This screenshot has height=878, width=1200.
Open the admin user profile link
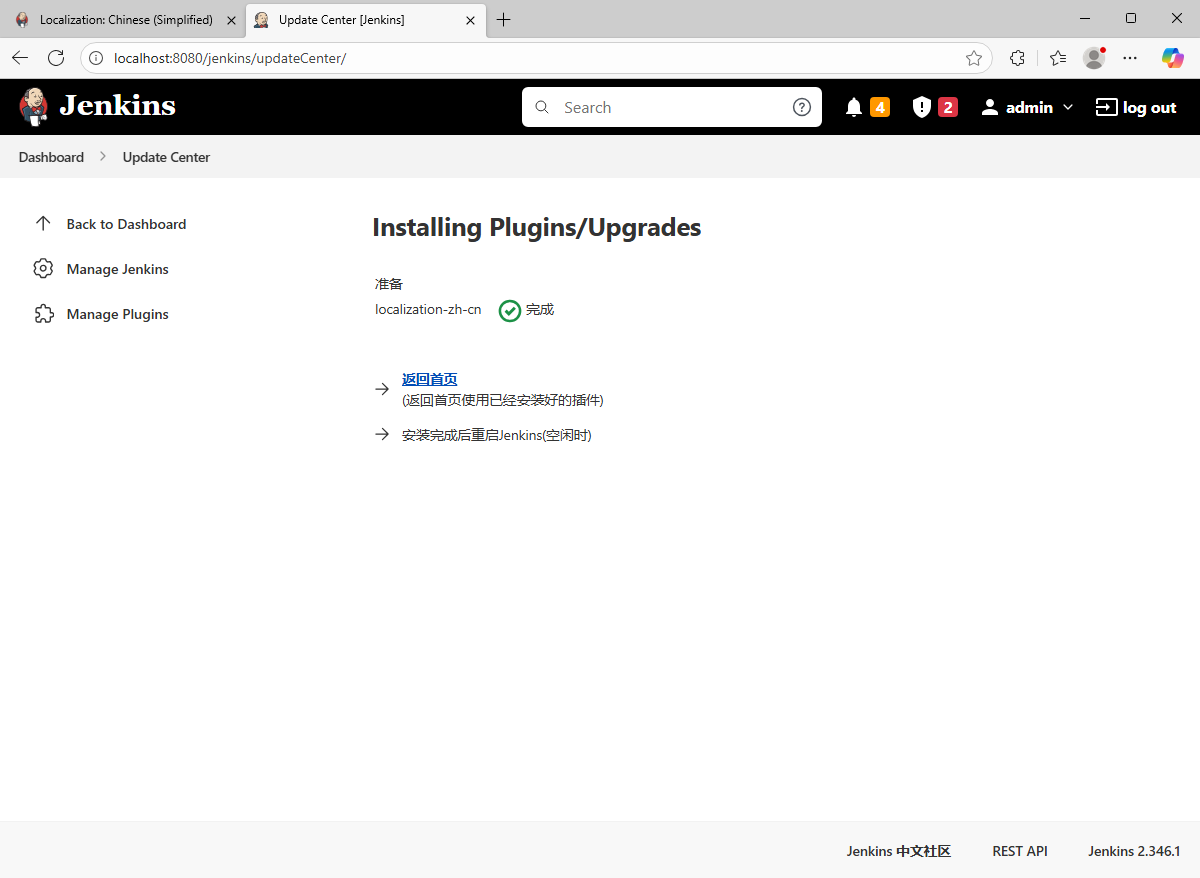click(x=1029, y=107)
